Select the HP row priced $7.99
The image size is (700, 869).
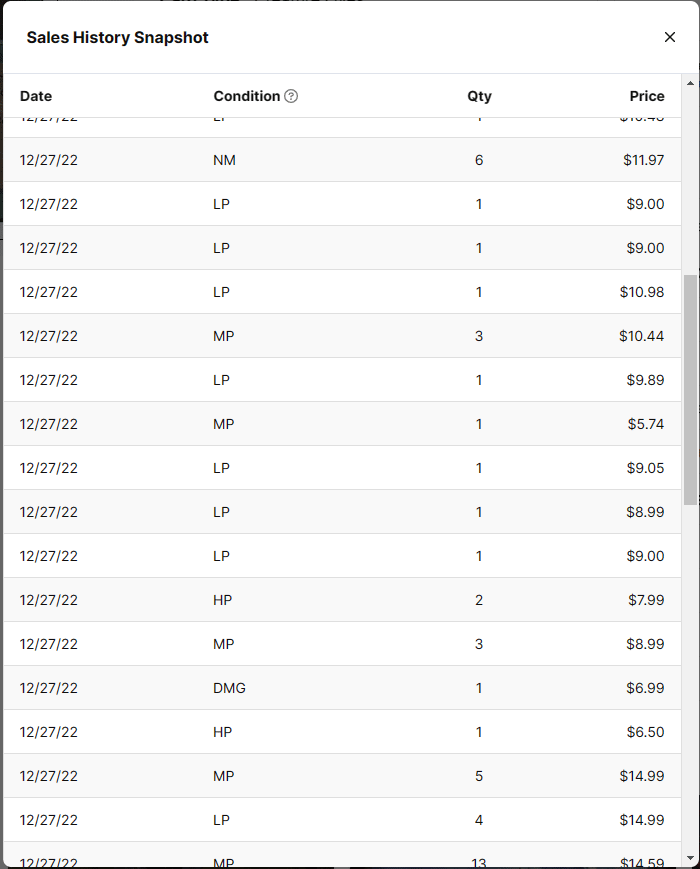coord(340,600)
